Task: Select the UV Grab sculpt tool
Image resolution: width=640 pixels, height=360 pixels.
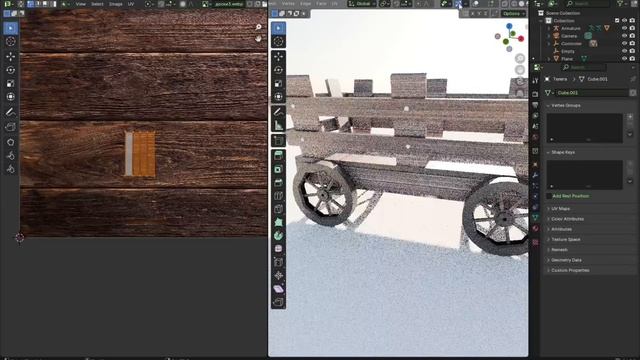Action: (11, 142)
